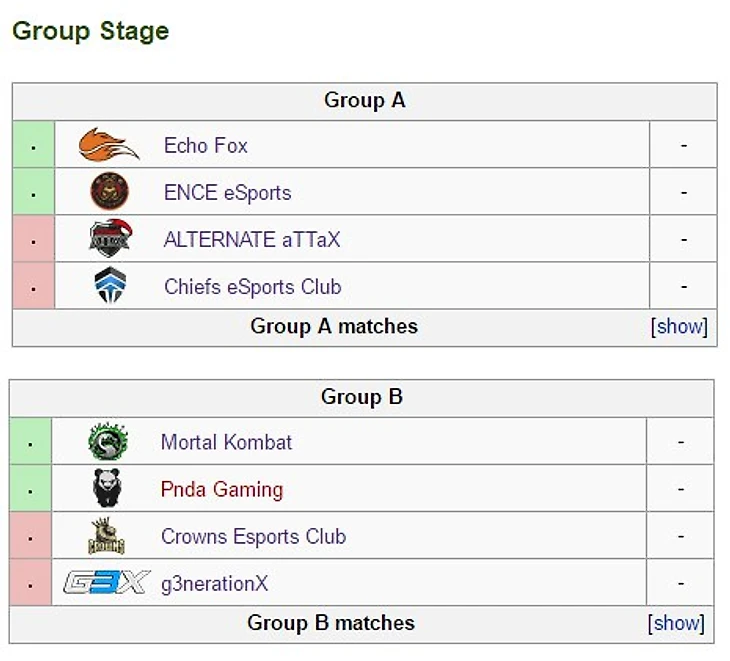
Task: Open the ENCE eSports team page
Action: [227, 193]
